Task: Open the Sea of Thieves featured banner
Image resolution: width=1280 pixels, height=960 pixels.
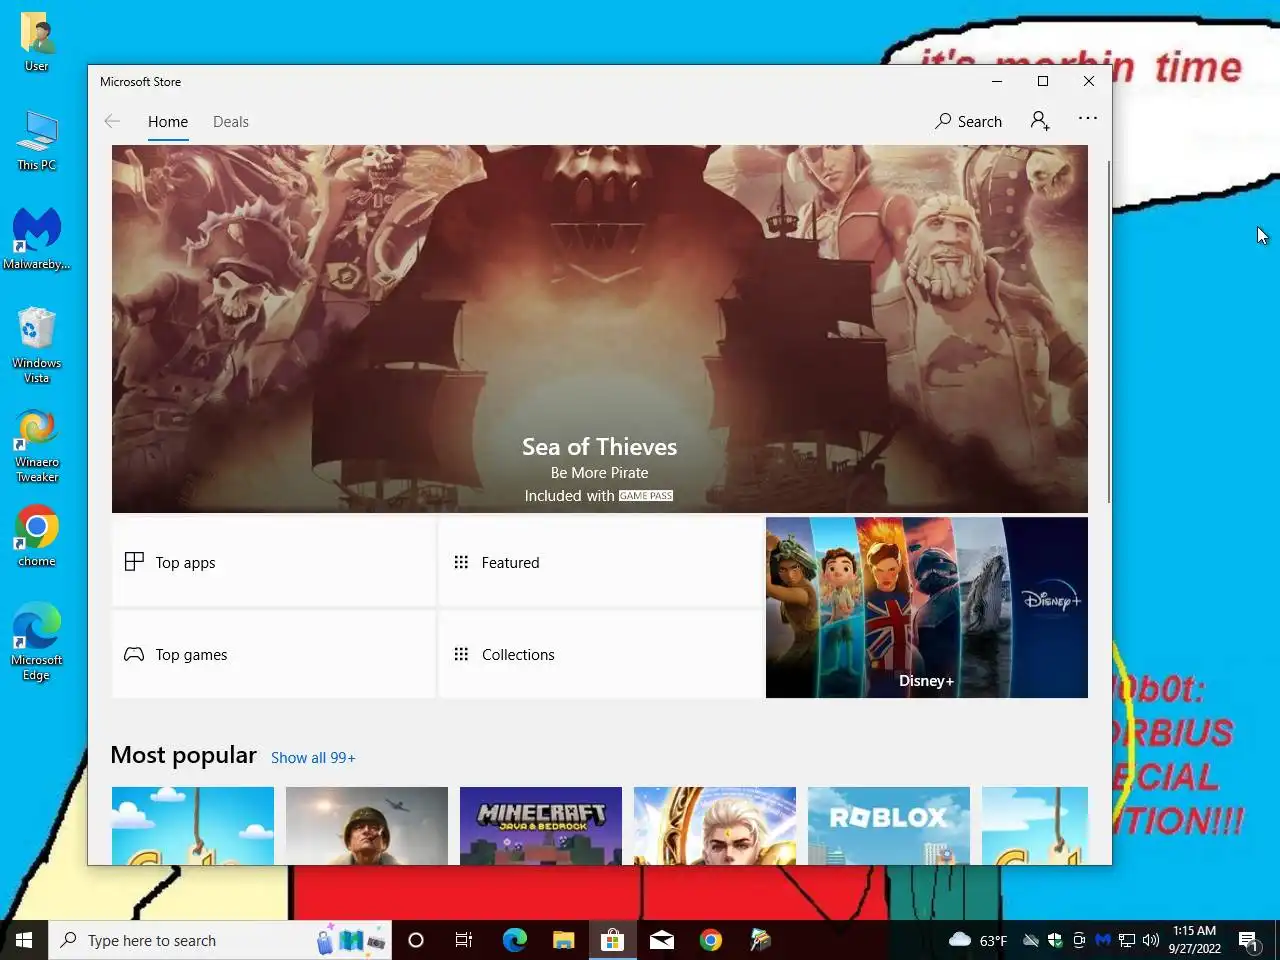Action: tap(600, 329)
